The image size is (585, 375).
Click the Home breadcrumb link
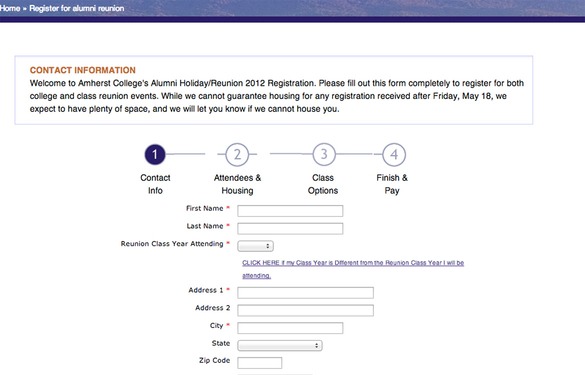coord(10,8)
